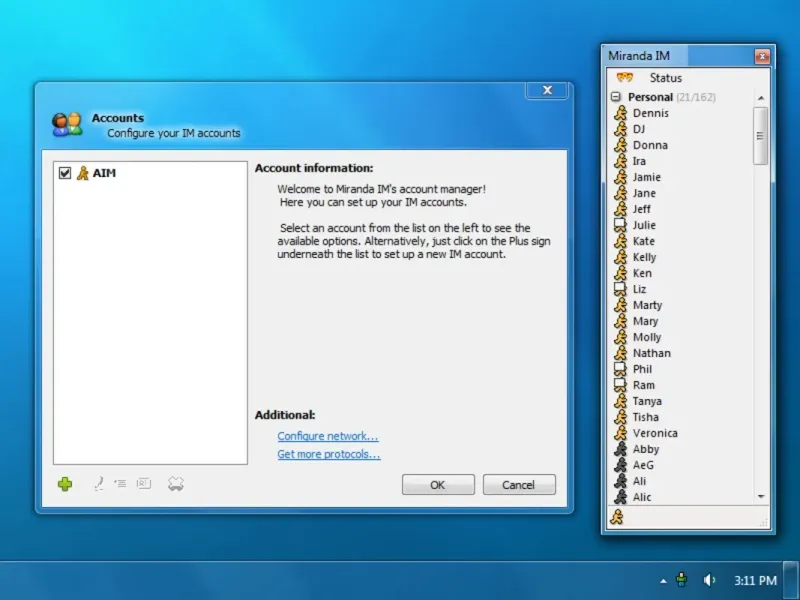Click scroll down arrow in contact list
The width and height of the screenshot is (800, 600).
[761, 496]
